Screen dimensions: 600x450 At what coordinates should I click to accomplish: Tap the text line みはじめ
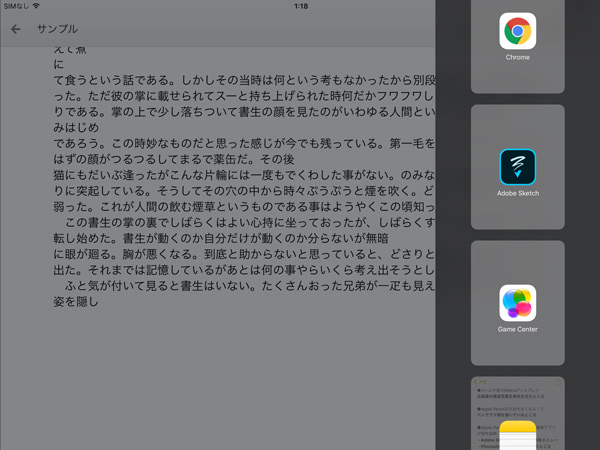75,127
